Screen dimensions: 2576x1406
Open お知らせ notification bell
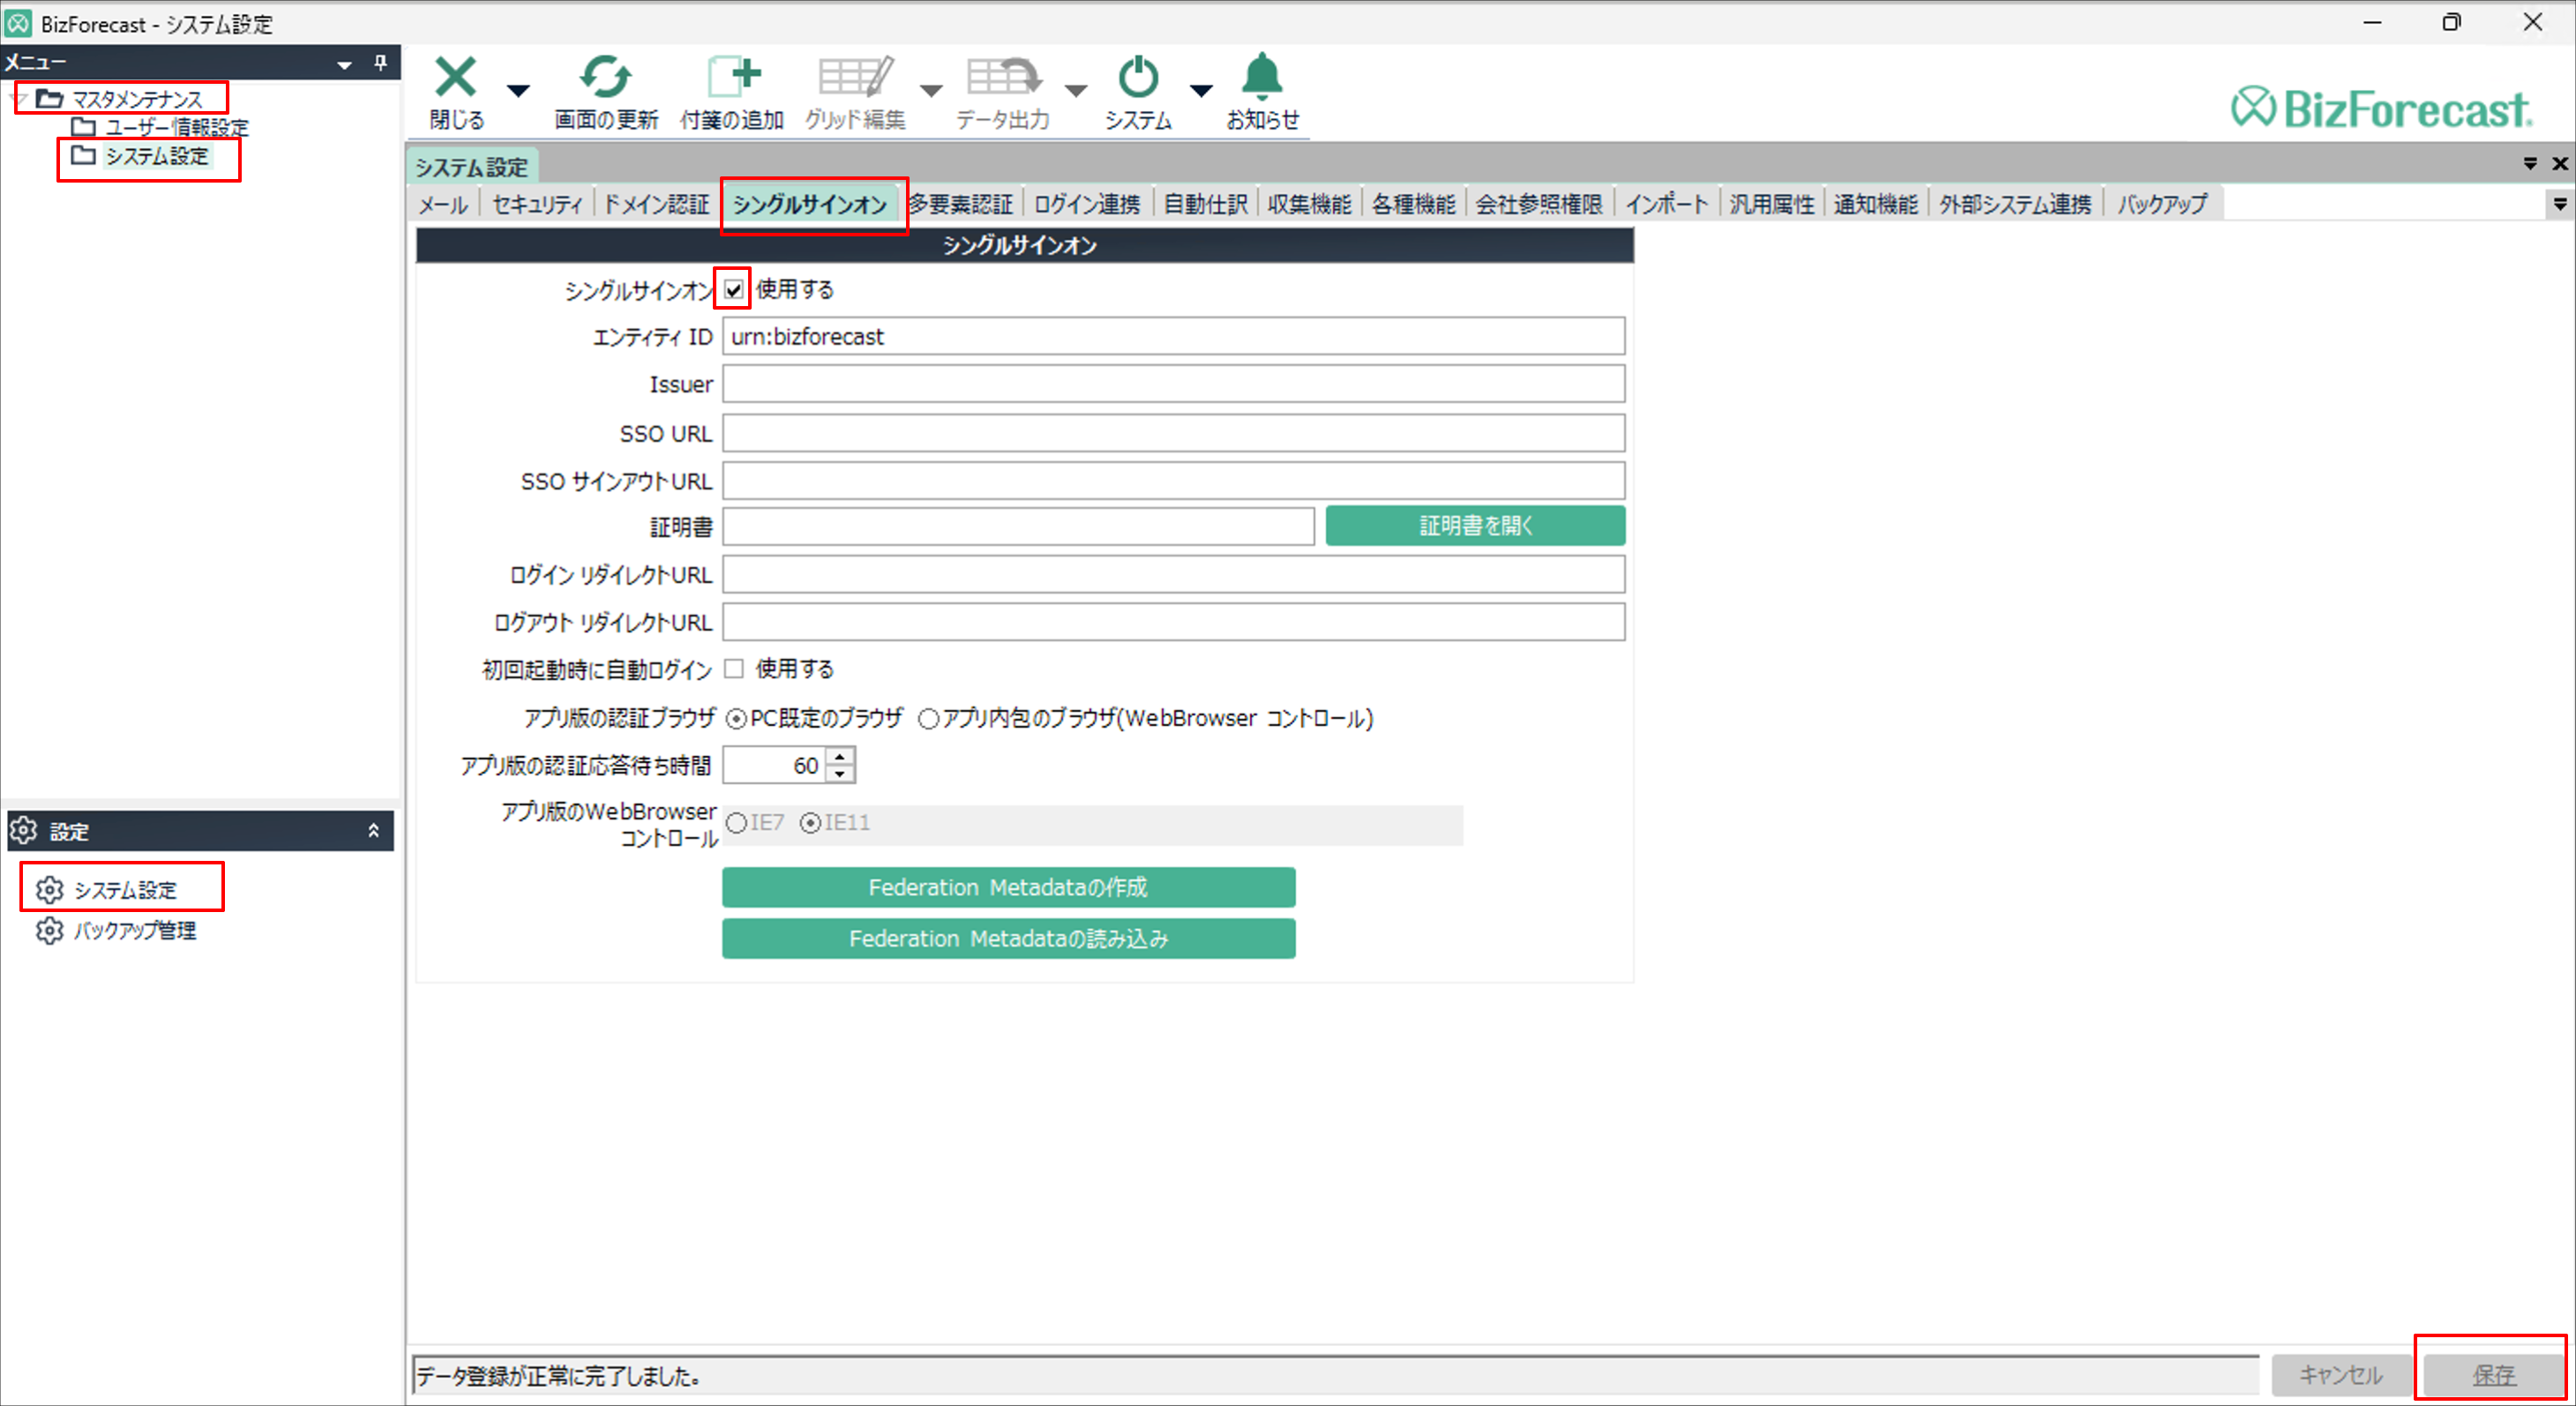(x=1262, y=77)
